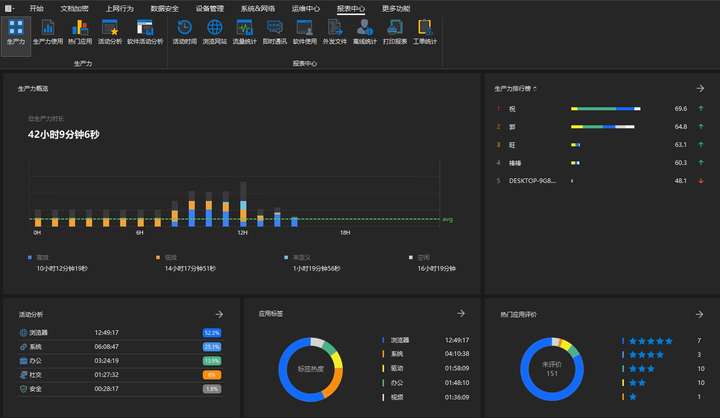This screenshot has width=720, height=418.
Task: Click the gray percentage badge for 安全
Action: click(212, 389)
